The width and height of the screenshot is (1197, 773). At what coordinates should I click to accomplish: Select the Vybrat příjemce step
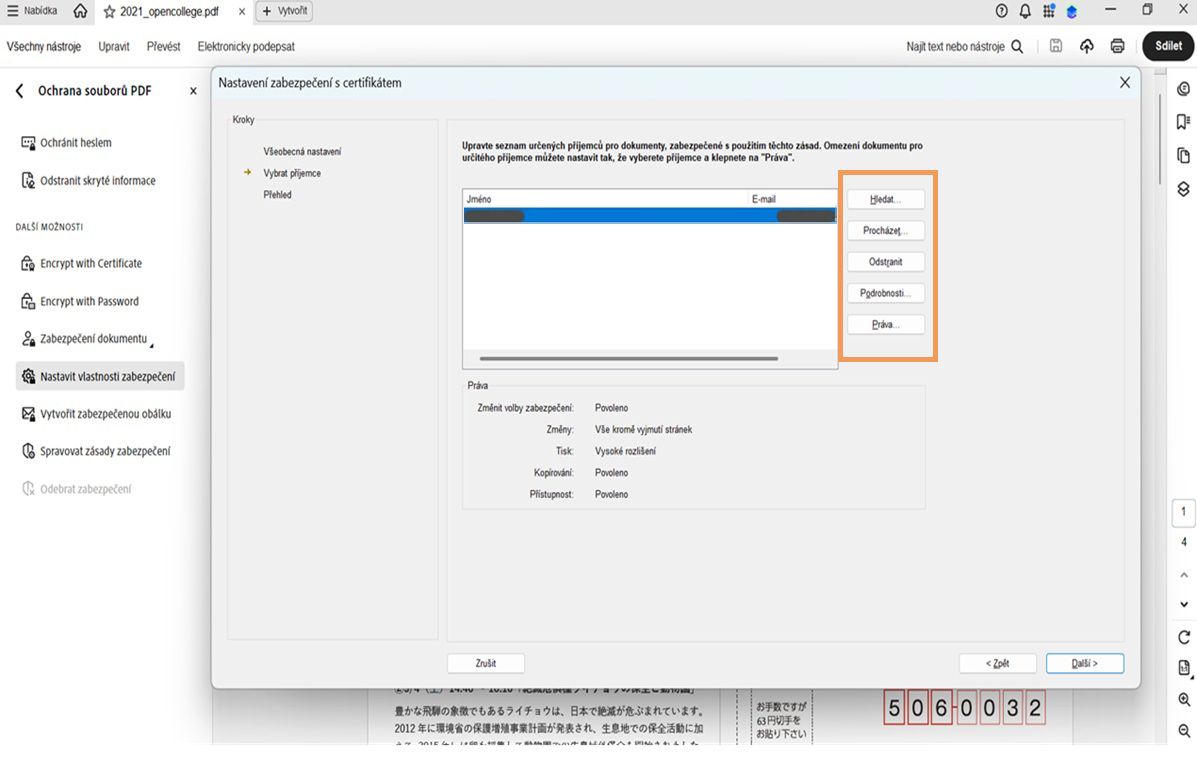[x=292, y=173]
